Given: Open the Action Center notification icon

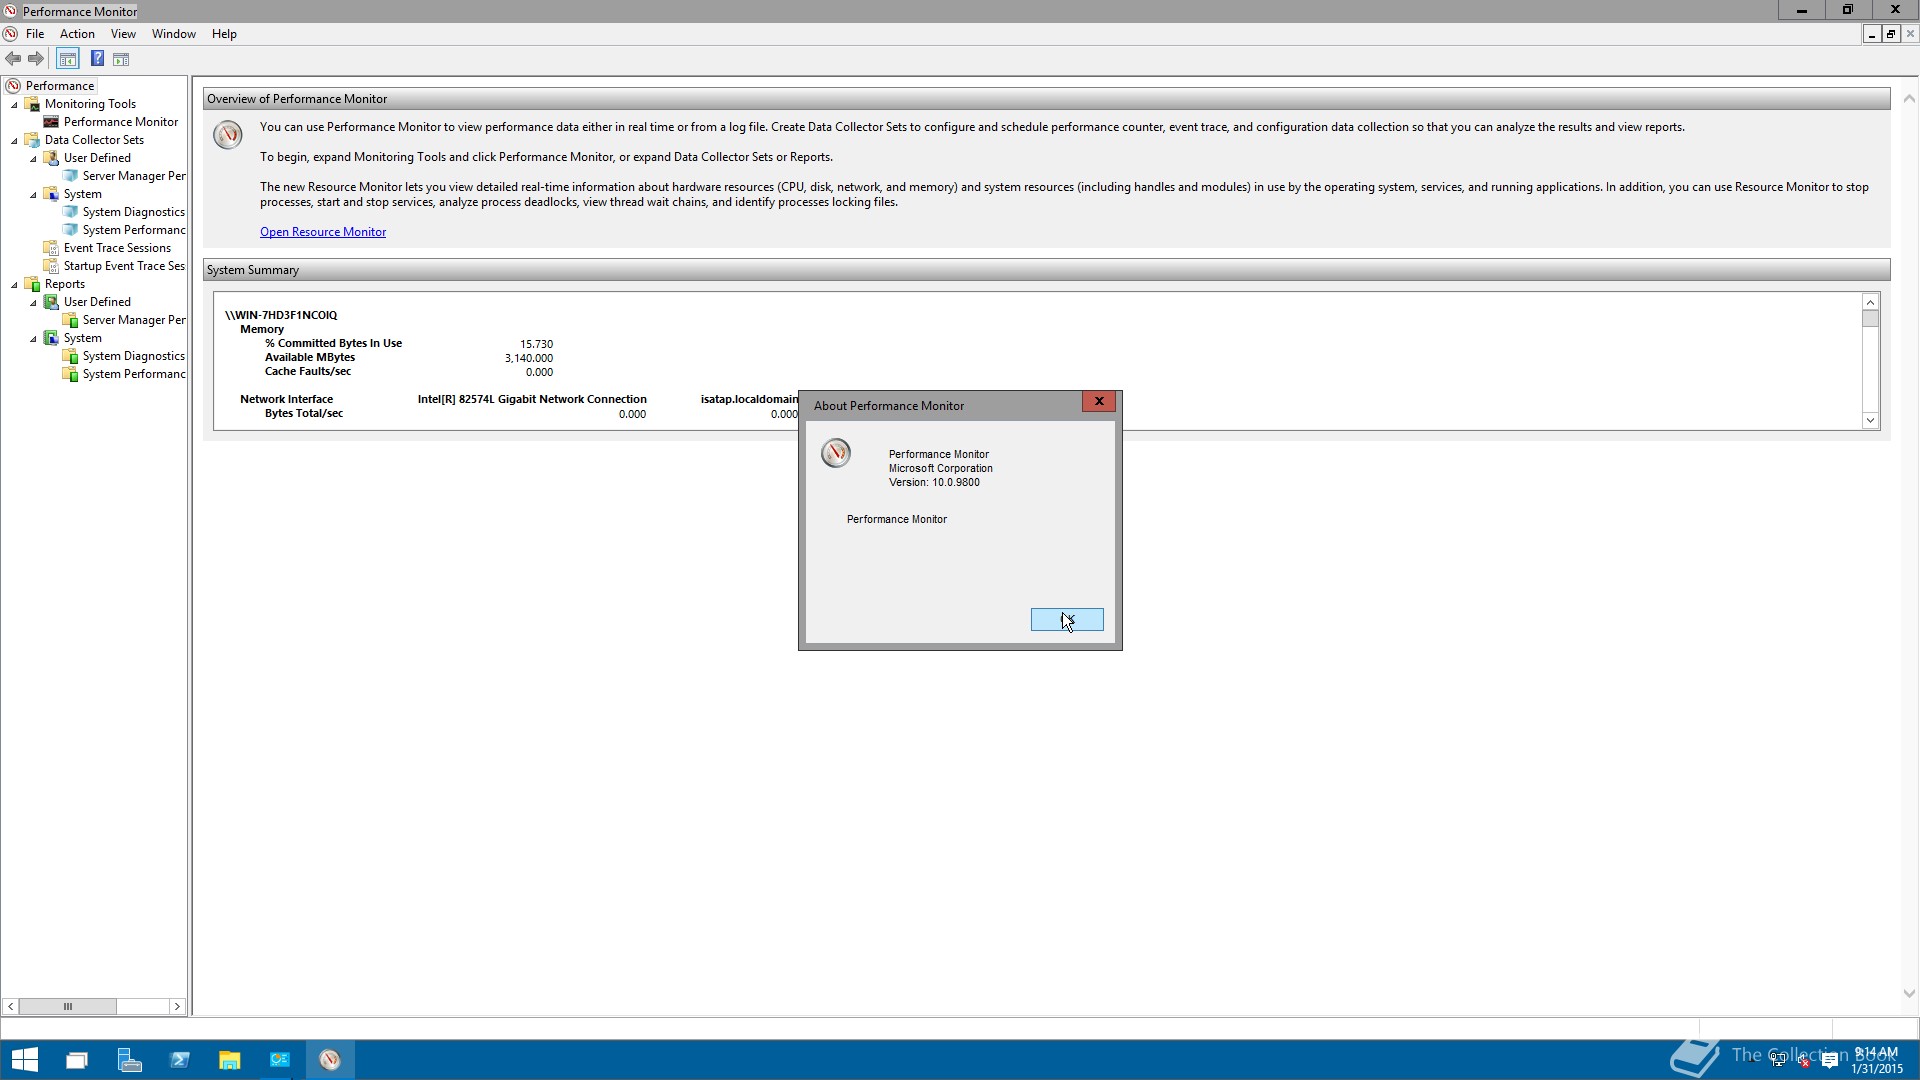Looking at the screenshot, I should coord(1830,1061).
